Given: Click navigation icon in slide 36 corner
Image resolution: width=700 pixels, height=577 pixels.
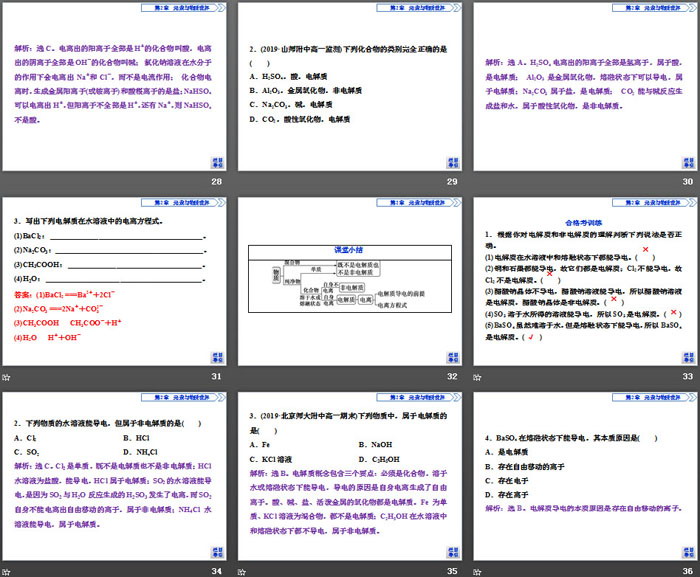Looking at the screenshot, I should point(688,552).
